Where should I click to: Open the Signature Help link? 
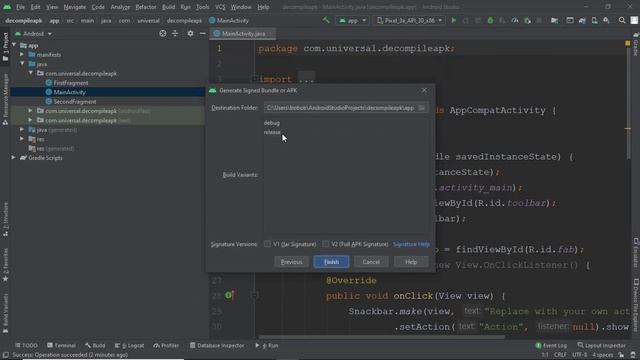tap(411, 244)
